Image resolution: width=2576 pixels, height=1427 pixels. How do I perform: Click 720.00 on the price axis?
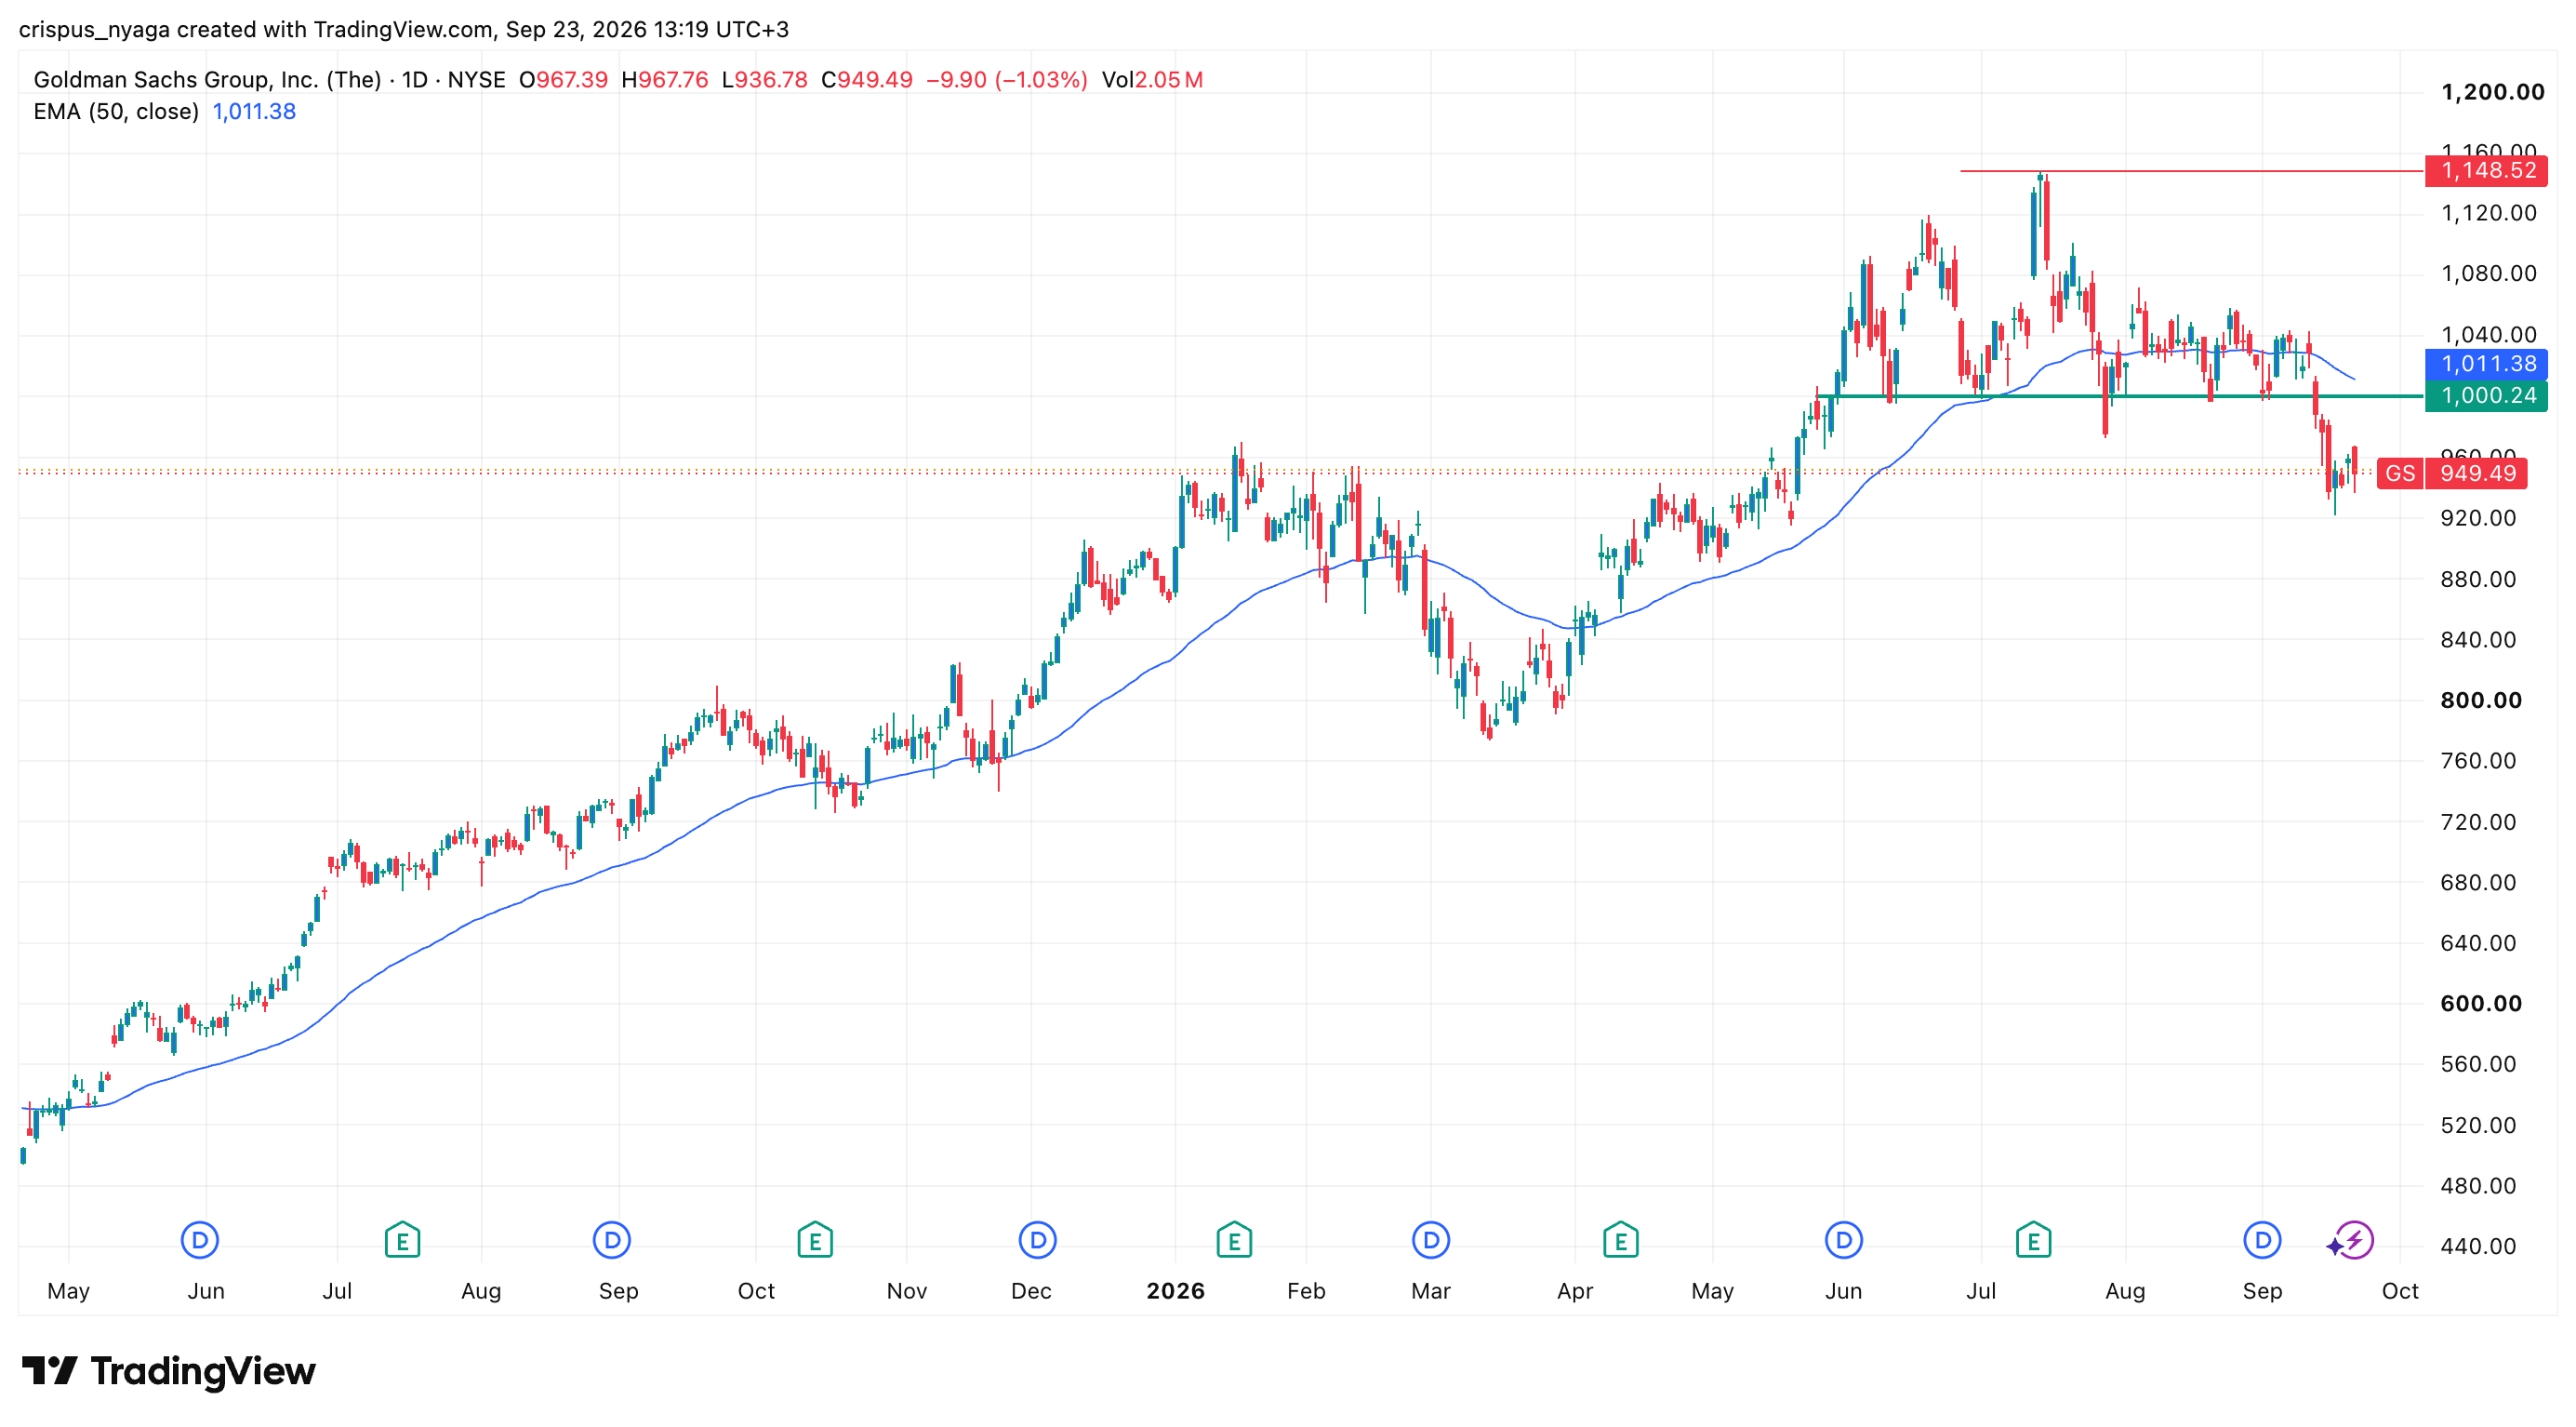tap(2478, 822)
